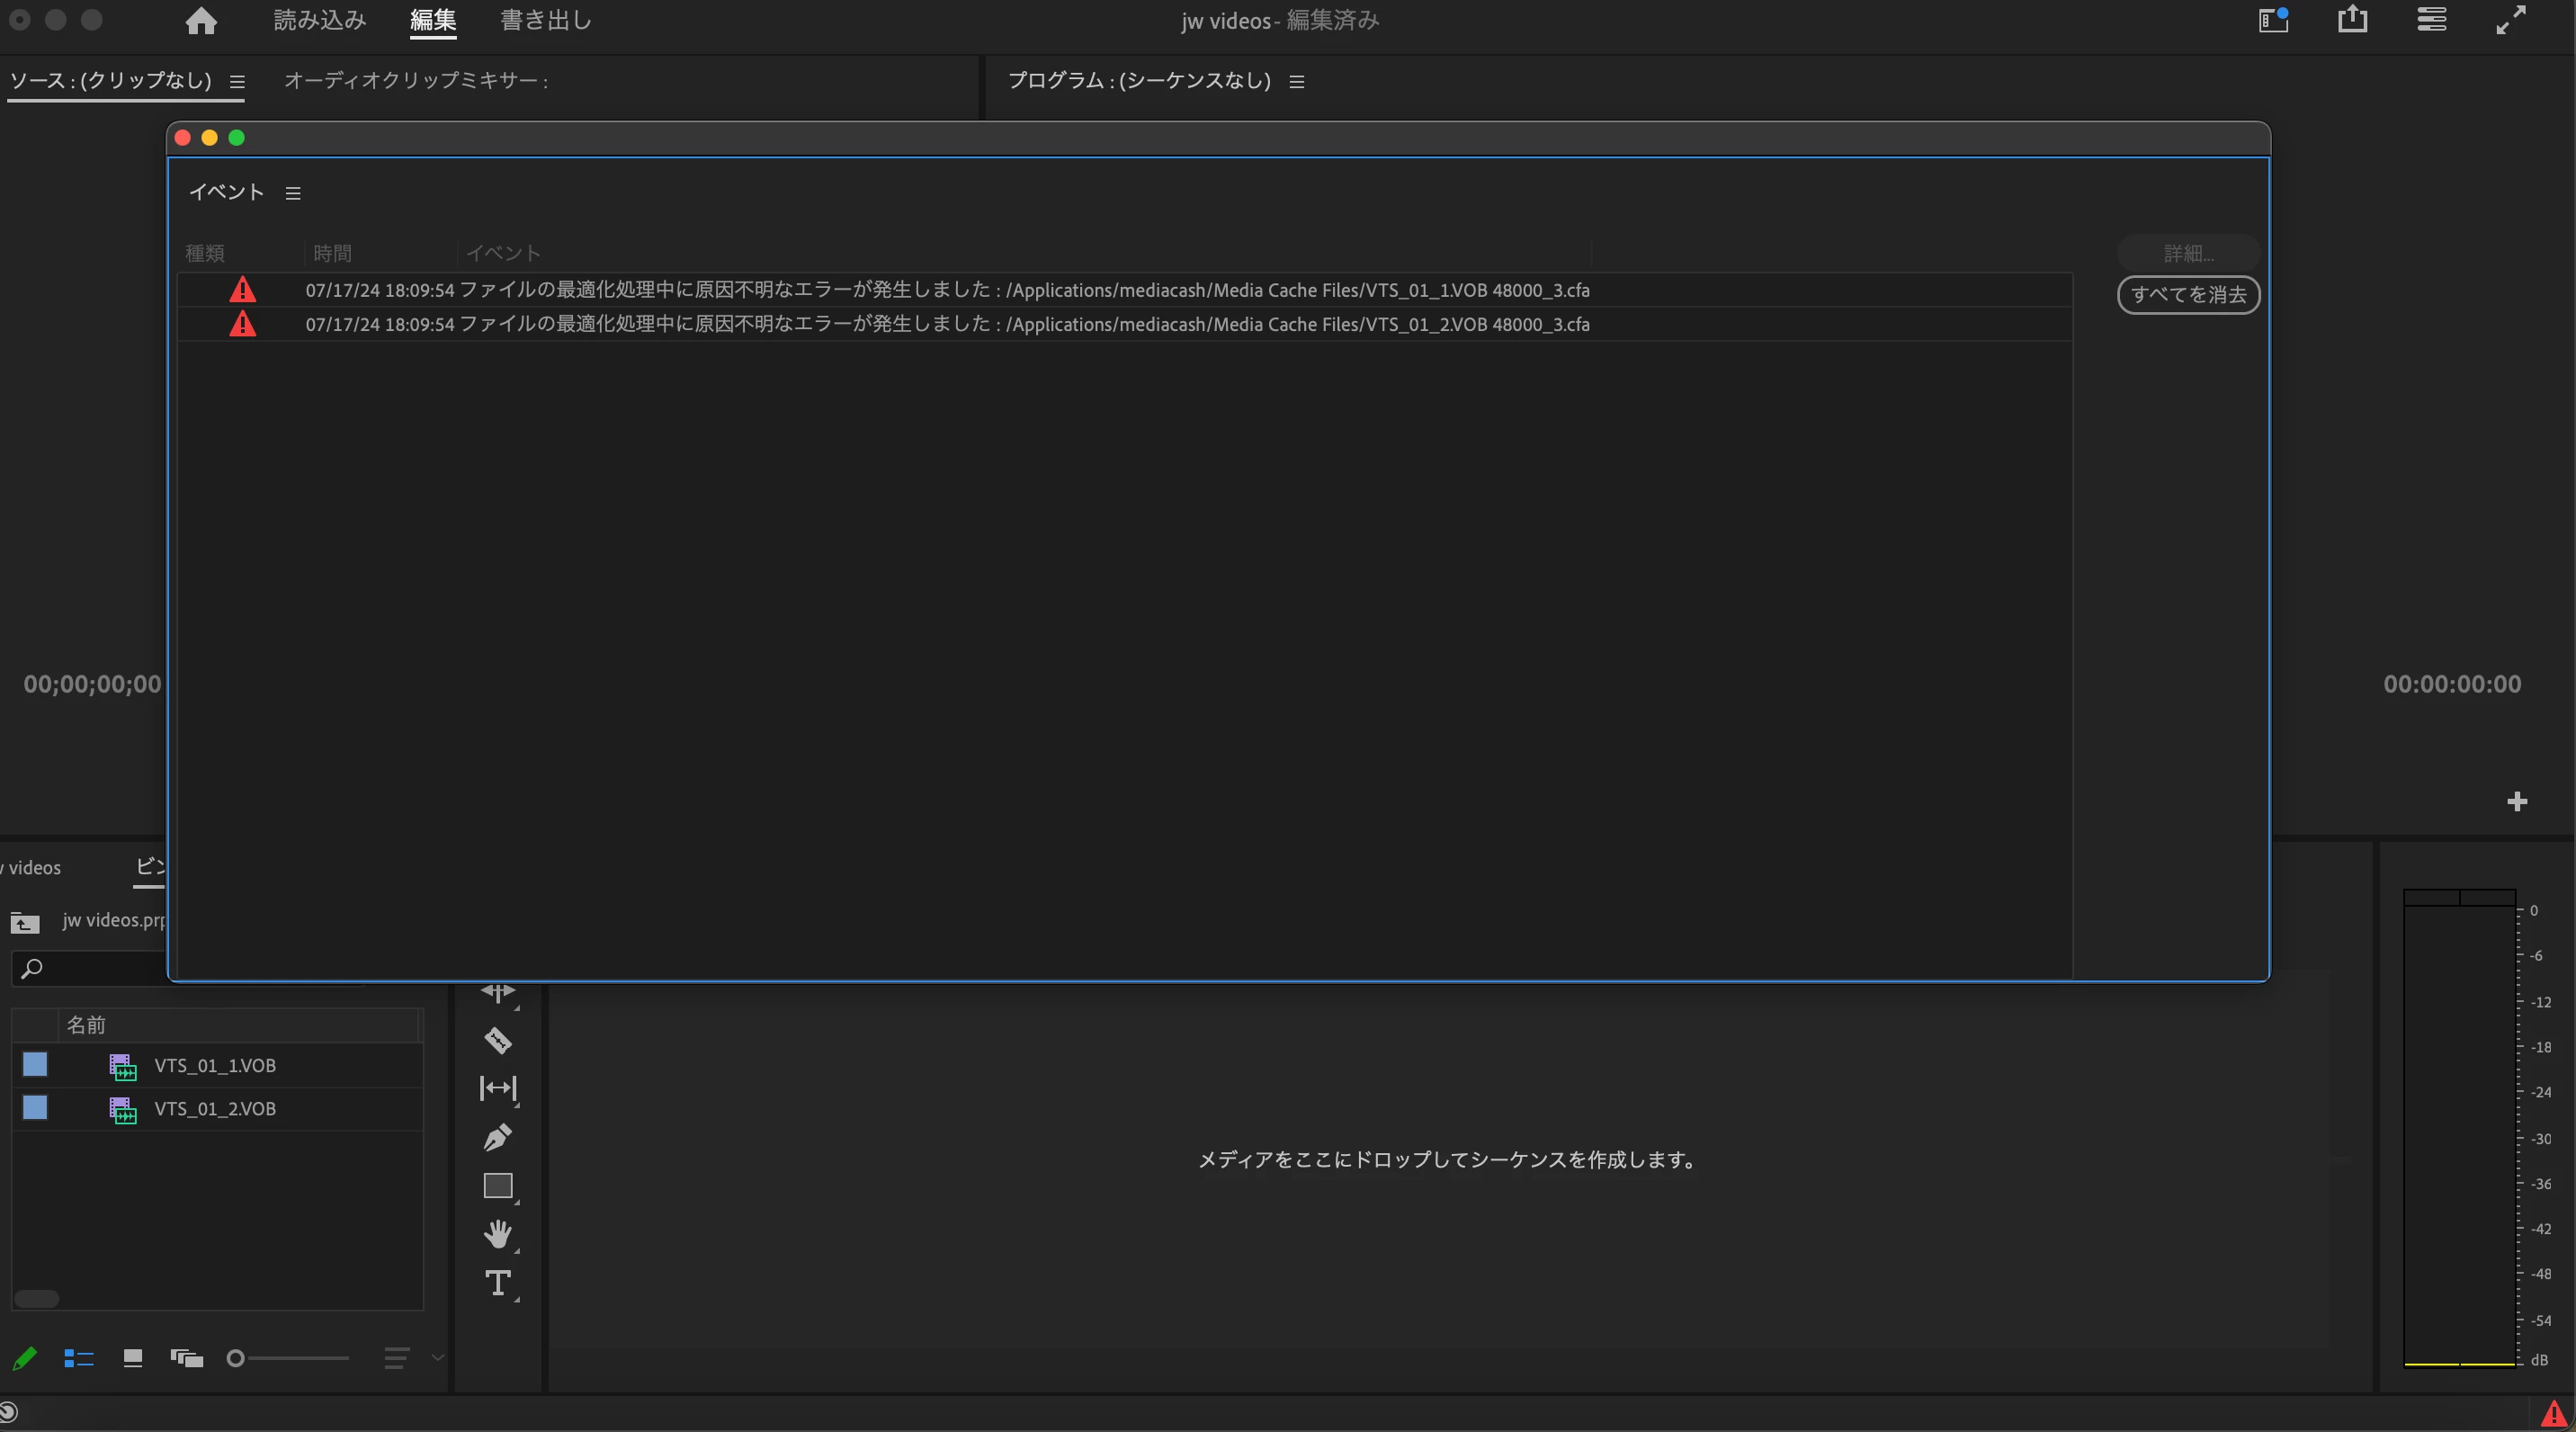The width and height of the screenshot is (2576, 1432).
Task: Switch to the 読み込み workspace tab
Action: pos(320,21)
